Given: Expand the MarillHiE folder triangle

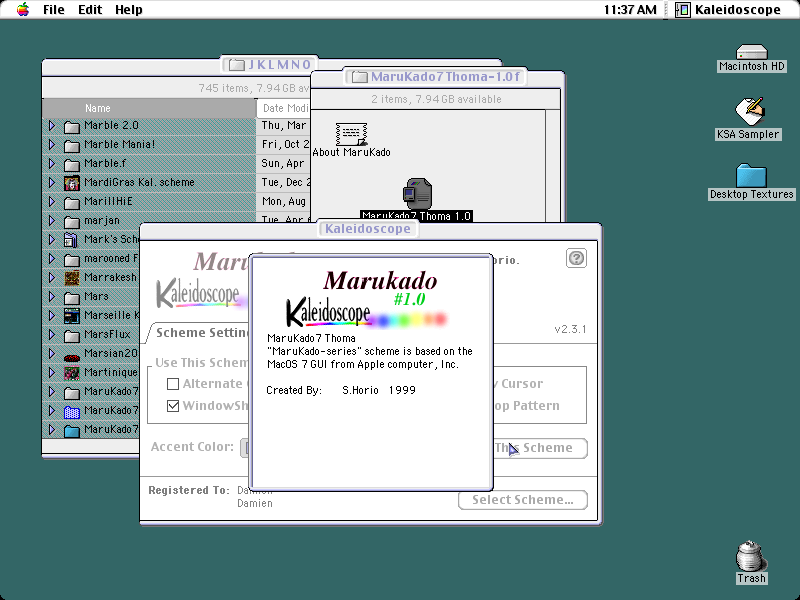Looking at the screenshot, I should tap(52, 202).
